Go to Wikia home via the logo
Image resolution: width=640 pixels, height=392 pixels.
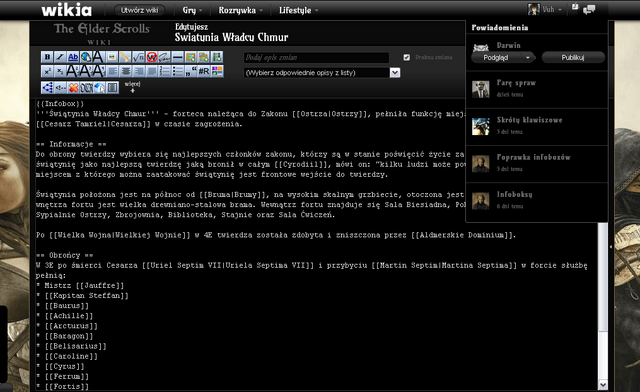coord(67,10)
